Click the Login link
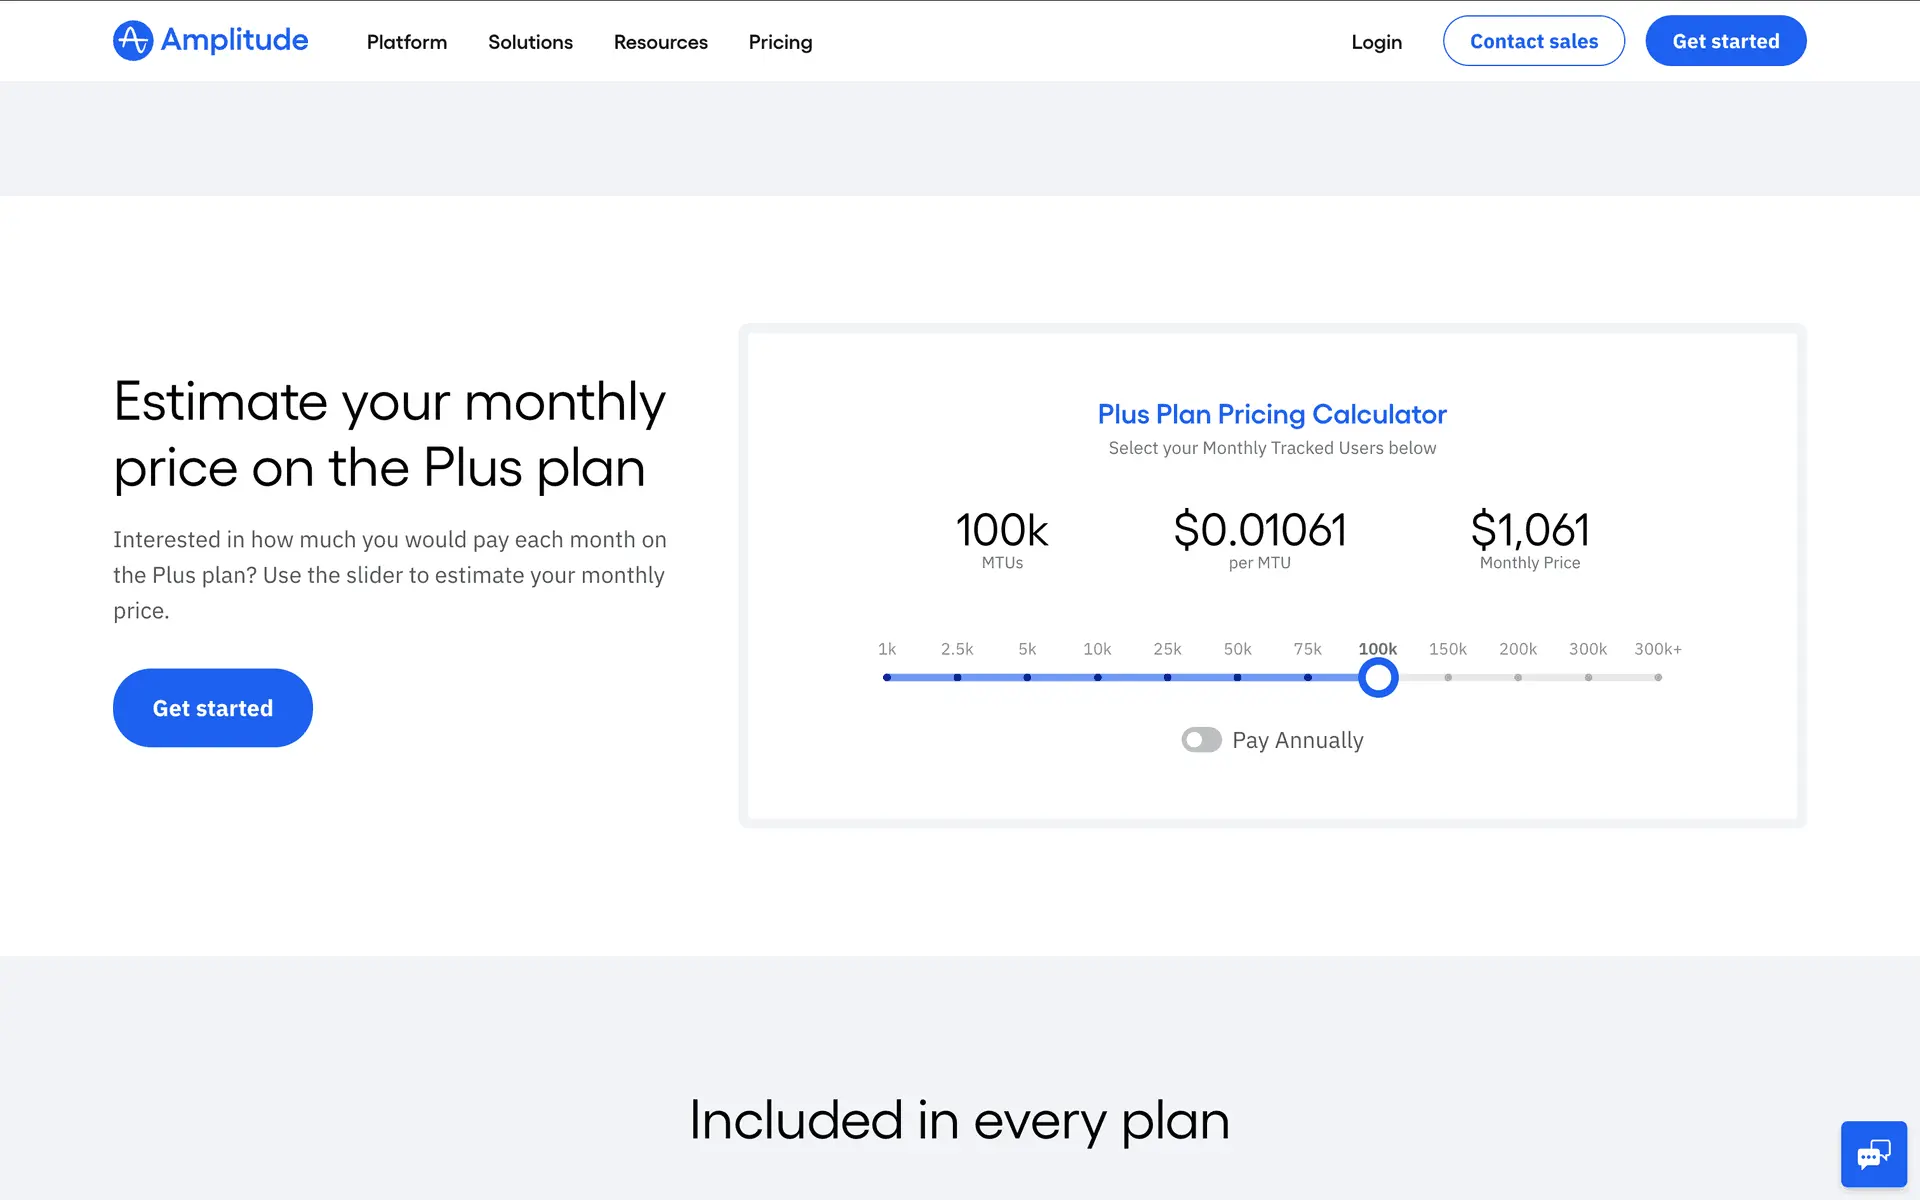Image resolution: width=1920 pixels, height=1200 pixels. click(1376, 42)
